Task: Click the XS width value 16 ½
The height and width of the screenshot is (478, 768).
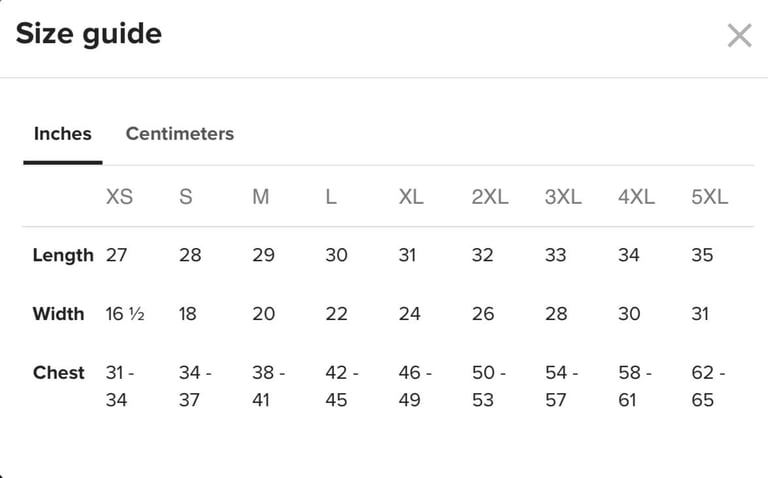Action: pyautogui.click(x=125, y=313)
